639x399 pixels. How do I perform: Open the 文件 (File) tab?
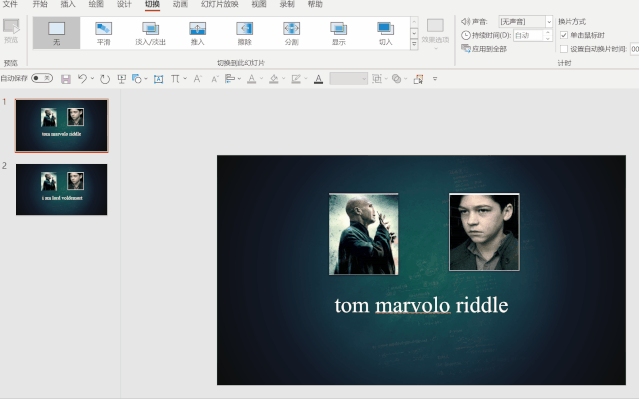tap(10, 4)
